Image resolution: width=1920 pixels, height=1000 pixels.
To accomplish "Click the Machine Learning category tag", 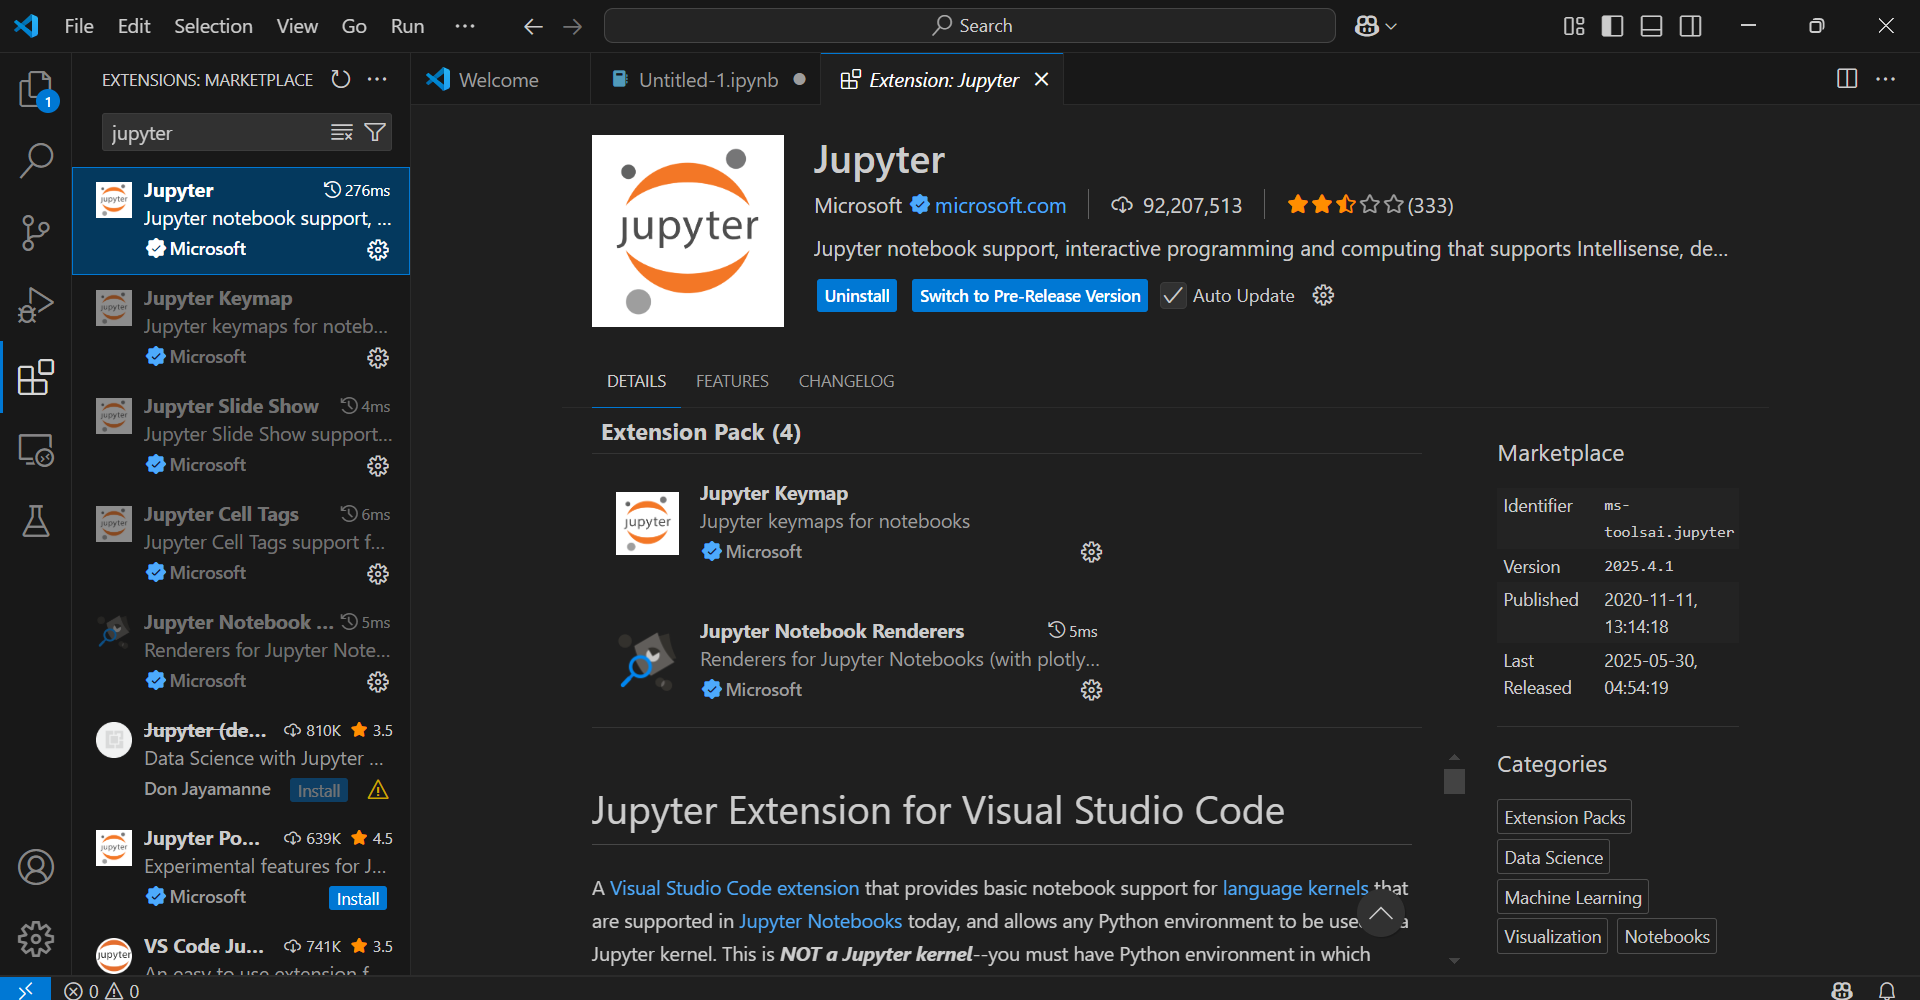I will (x=1572, y=898).
